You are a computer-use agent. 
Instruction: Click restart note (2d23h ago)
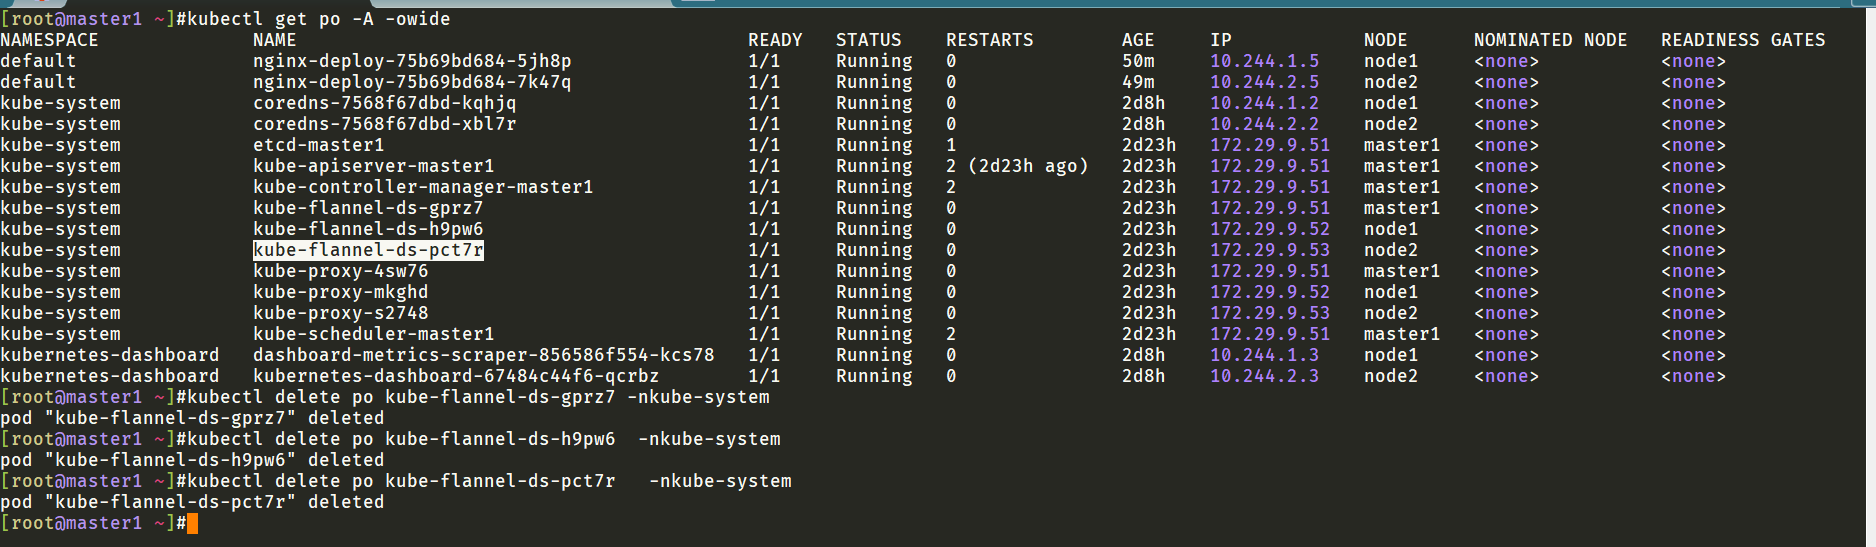[x=1028, y=166]
